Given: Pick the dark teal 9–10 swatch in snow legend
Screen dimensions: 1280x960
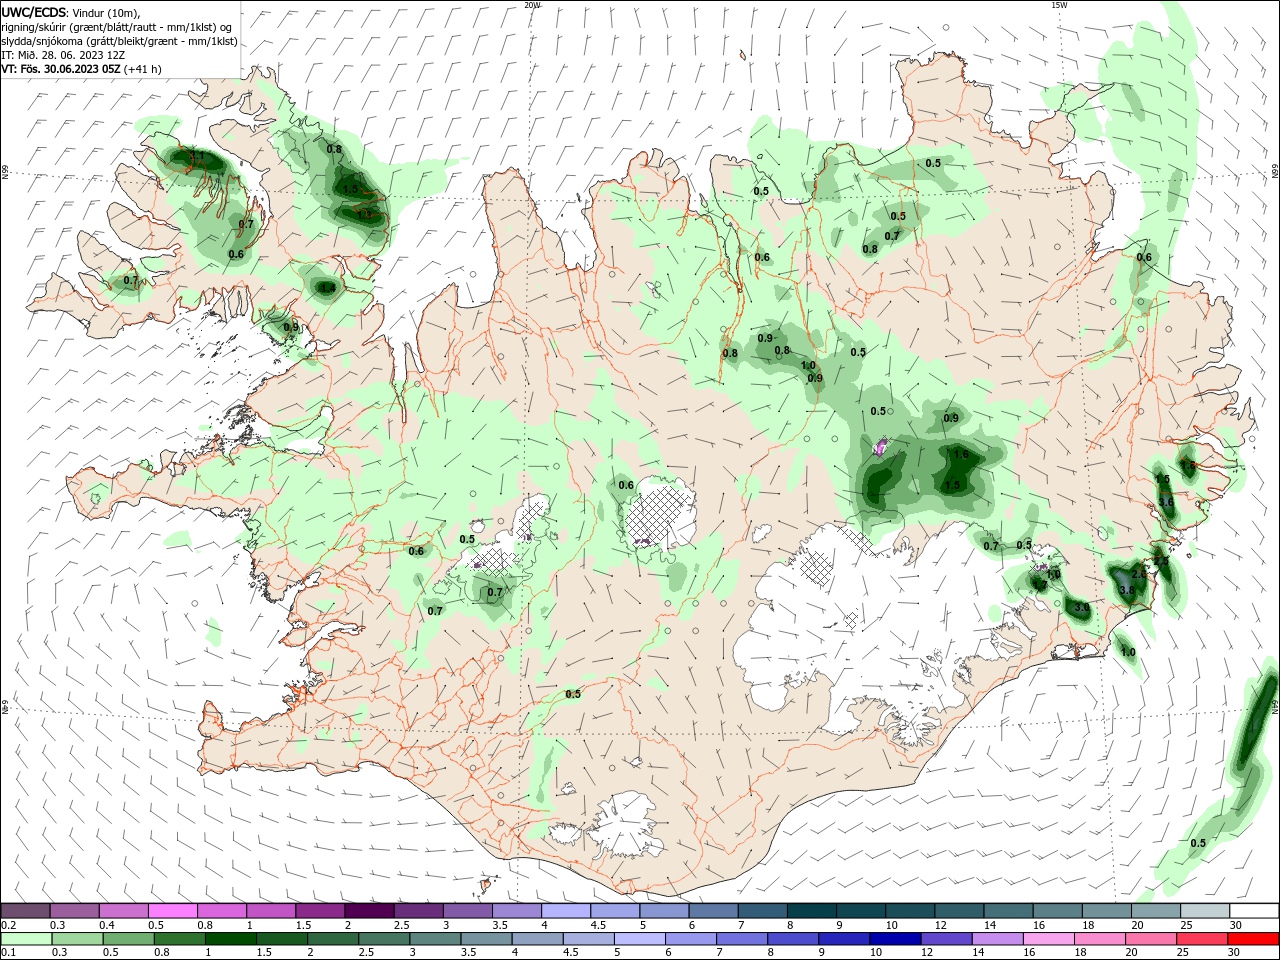Looking at the screenshot, I should click(x=861, y=911).
